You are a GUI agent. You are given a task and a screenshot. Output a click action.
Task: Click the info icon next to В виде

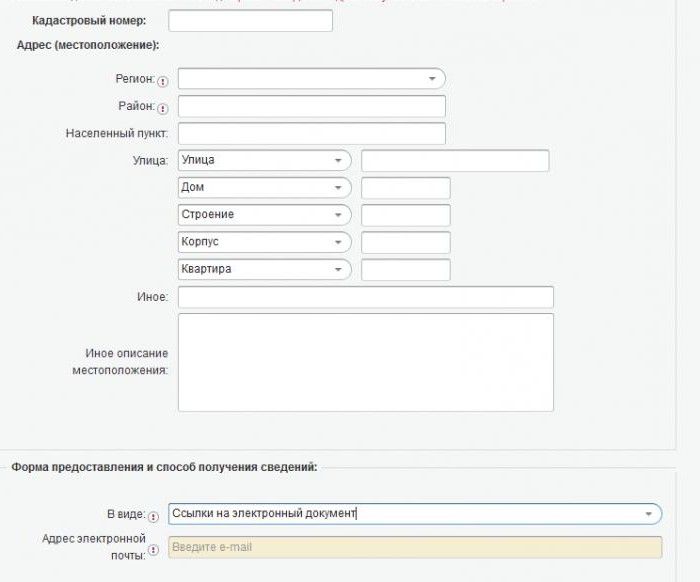point(153,516)
